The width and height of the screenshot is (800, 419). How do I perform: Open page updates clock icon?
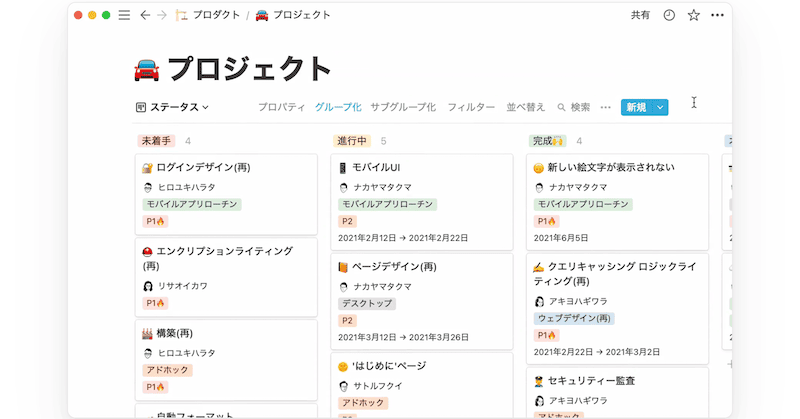[669, 16]
